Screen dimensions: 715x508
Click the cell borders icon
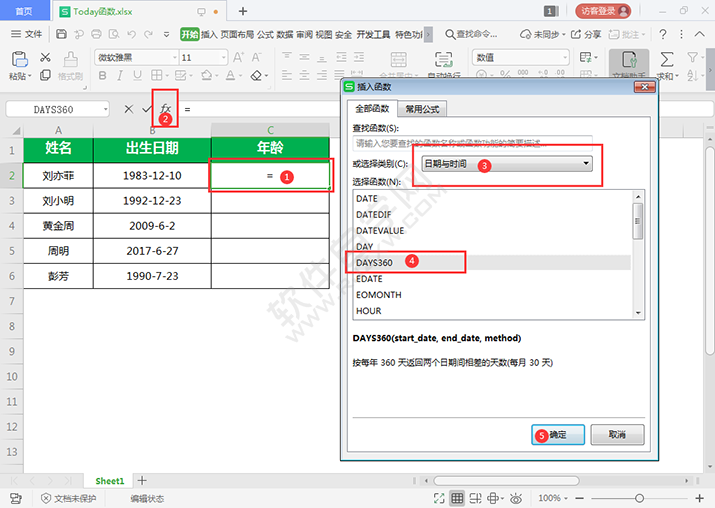point(156,76)
